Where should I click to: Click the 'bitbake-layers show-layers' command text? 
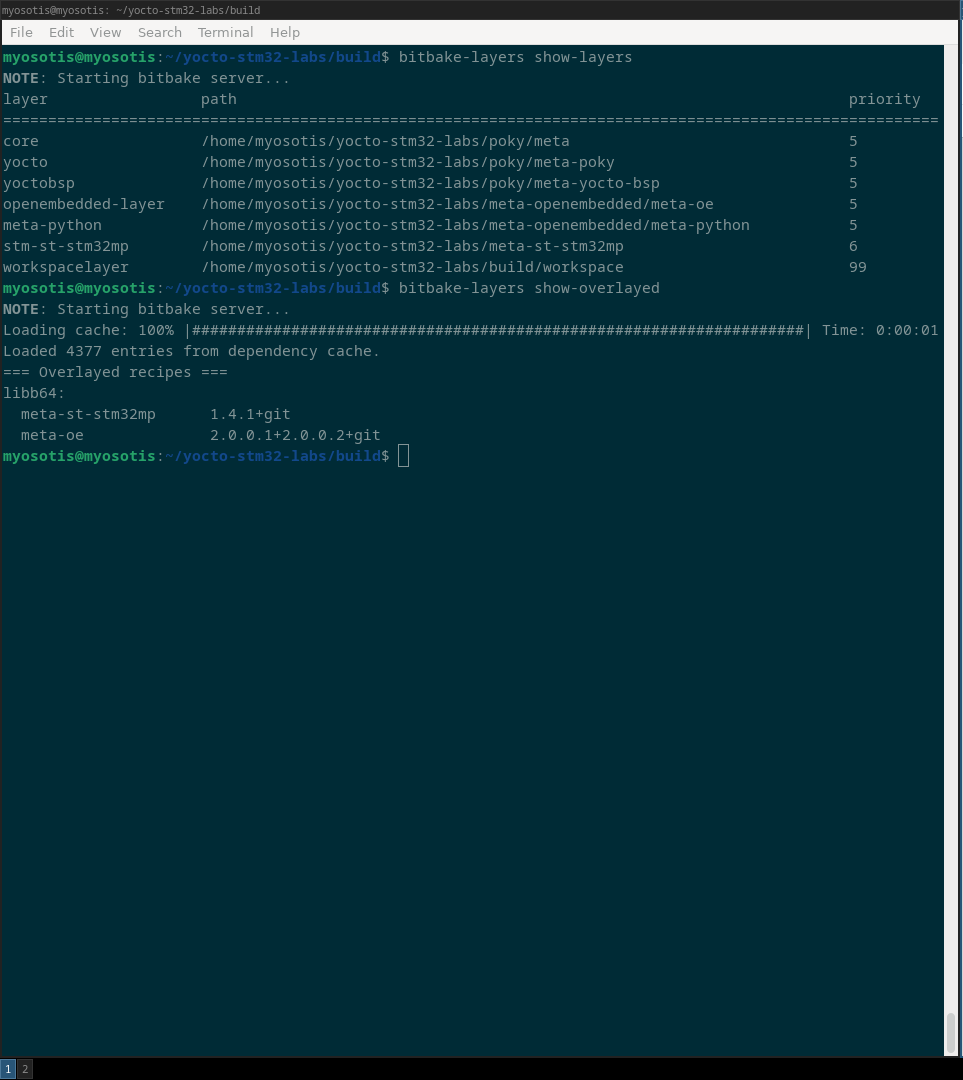pos(515,57)
